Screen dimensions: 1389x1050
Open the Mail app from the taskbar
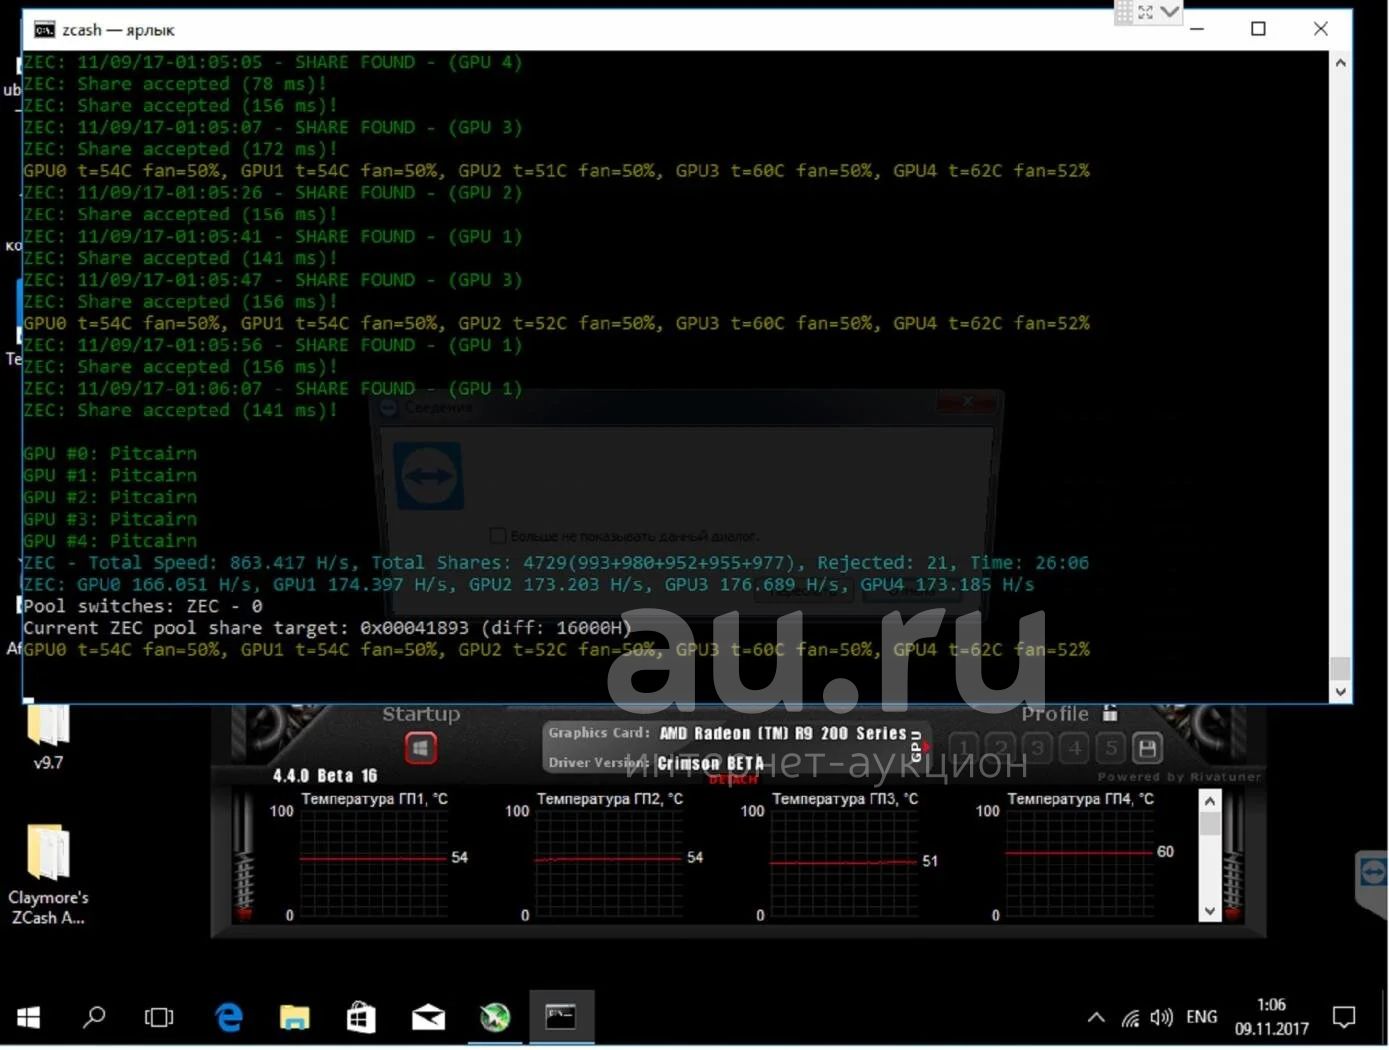(428, 1017)
